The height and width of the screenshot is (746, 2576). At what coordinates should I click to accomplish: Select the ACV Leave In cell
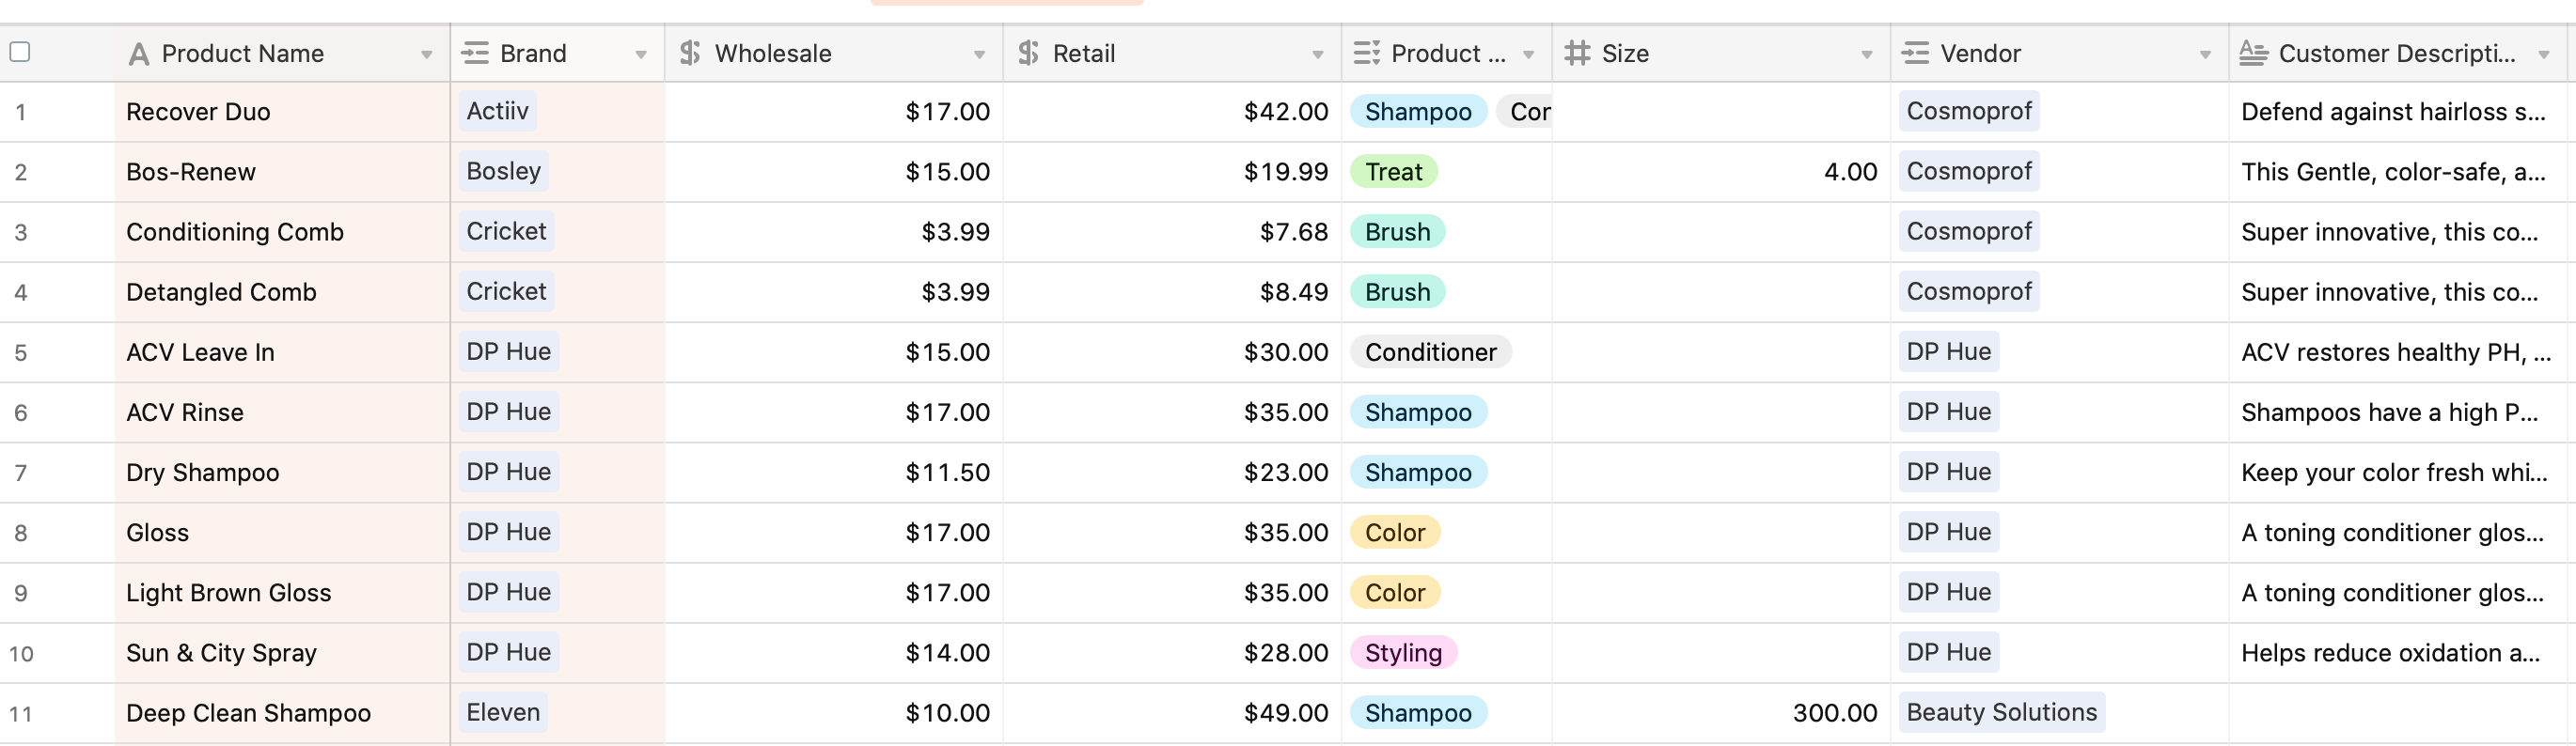(282, 352)
